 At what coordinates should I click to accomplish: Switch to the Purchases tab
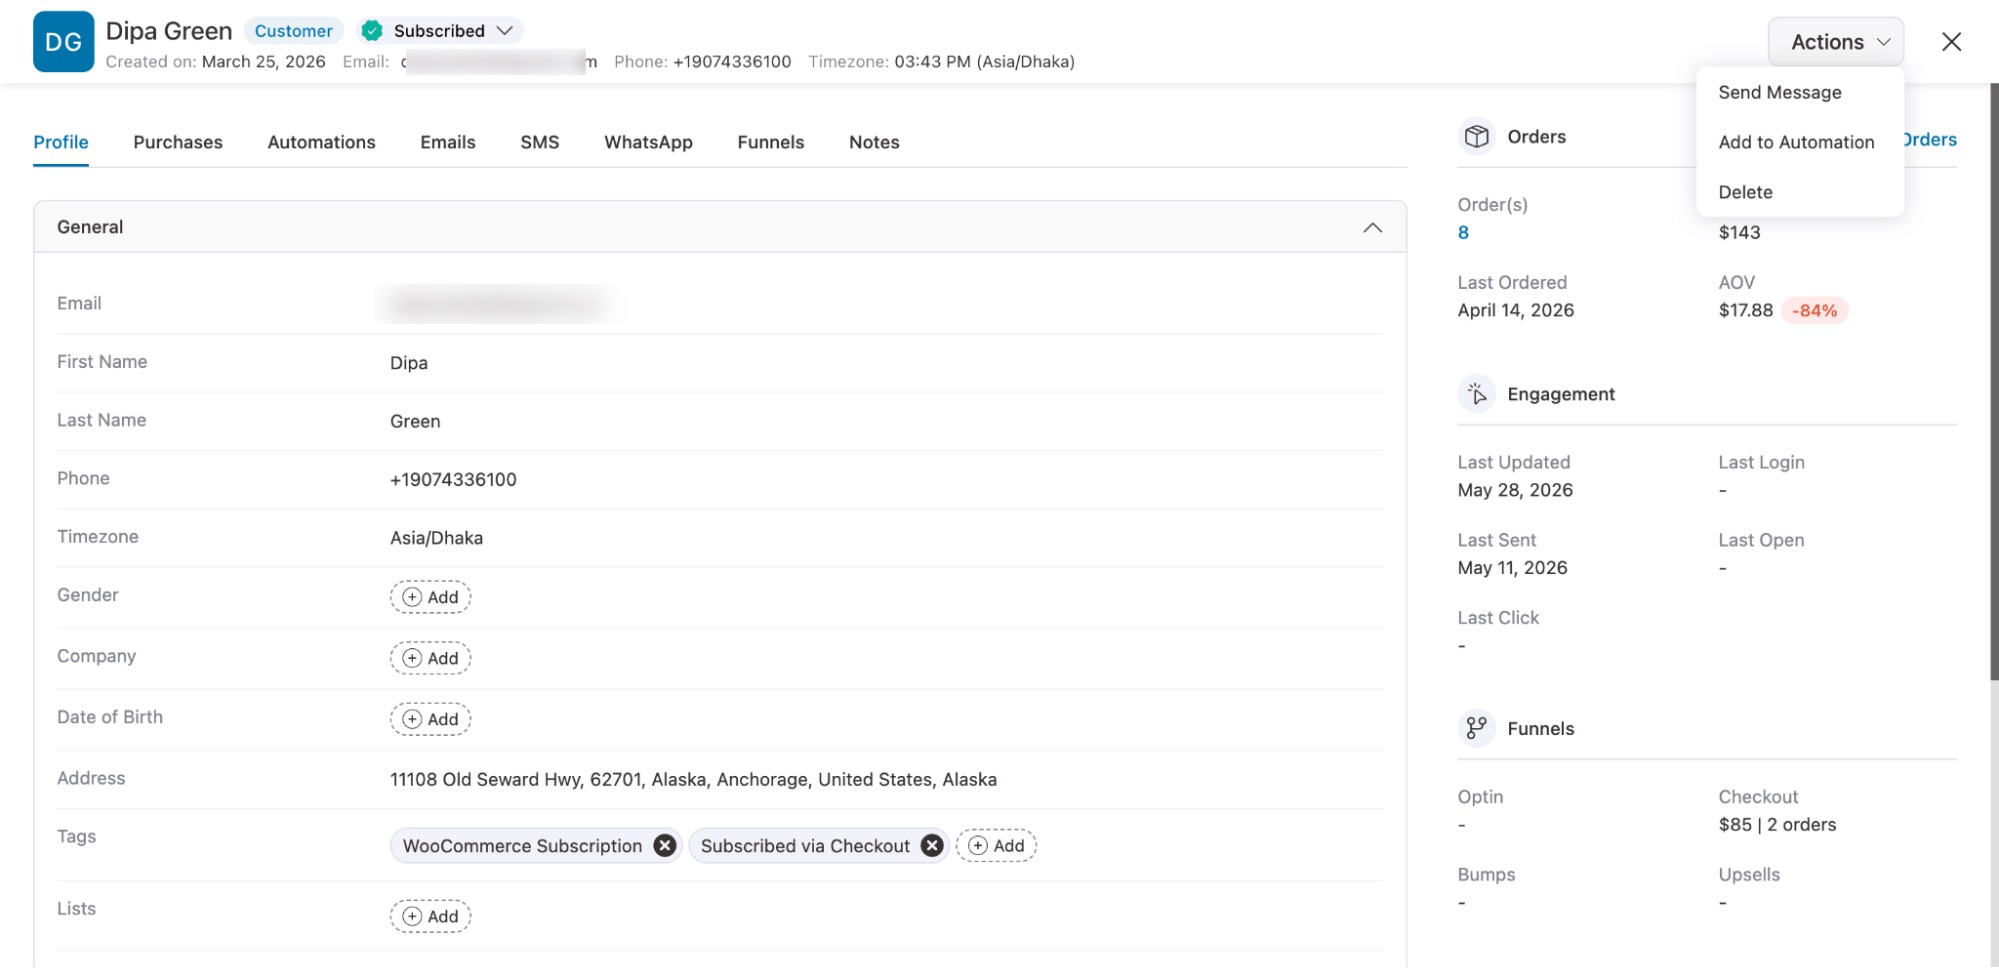point(178,142)
